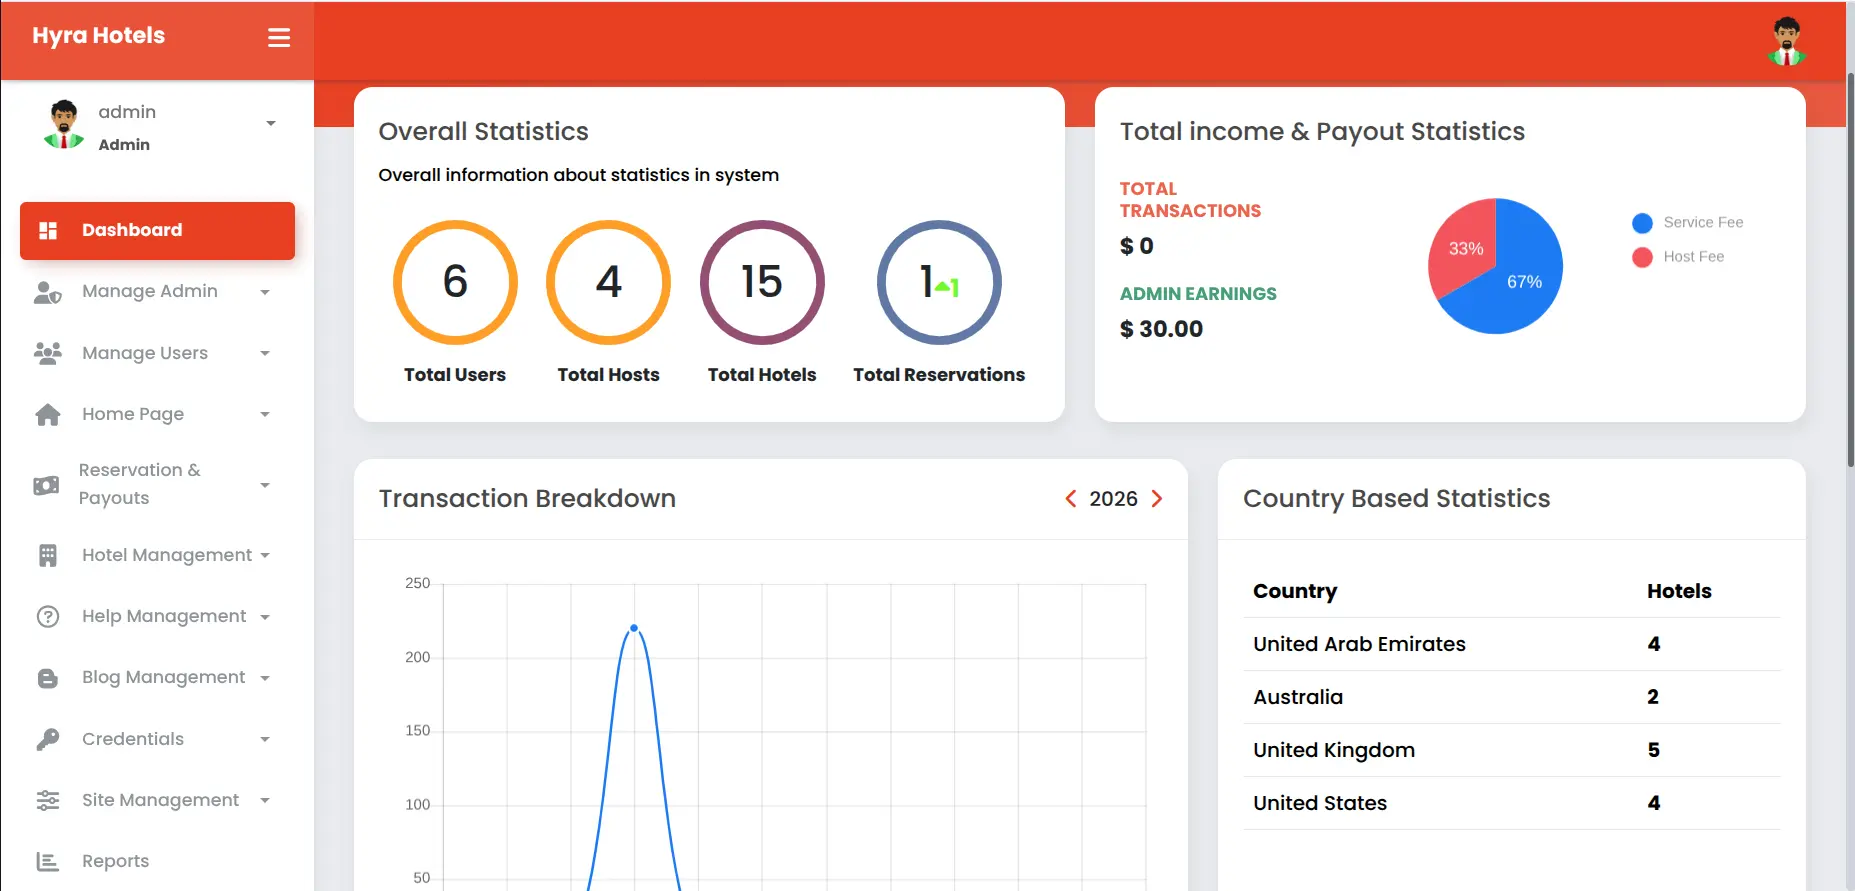Click the Reports chart icon

click(48, 861)
